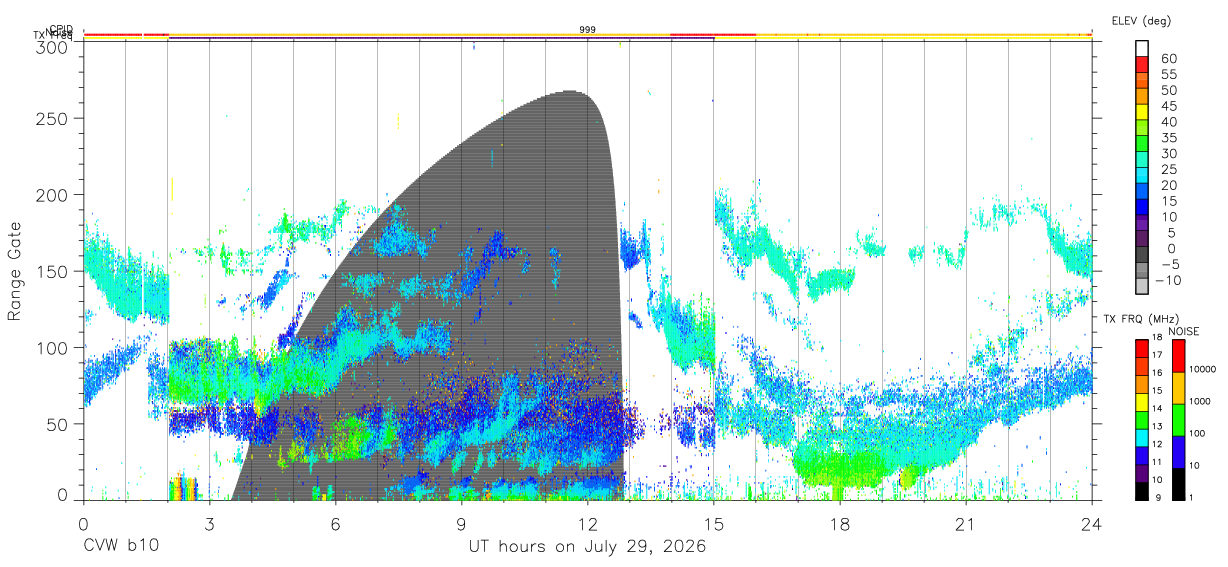Image resolution: width=1228 pixels, height=567 pixels.
Task: Click the white top segment of ELEV bar
Action: 1142,48
